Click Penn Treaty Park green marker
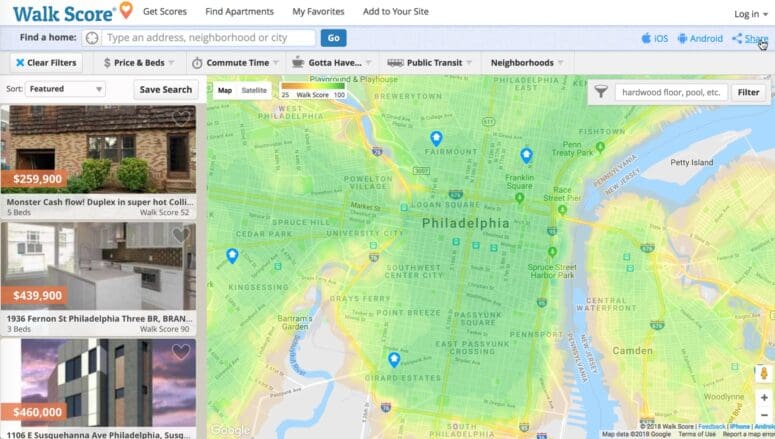This screenshot has height=439, width=775. click(x=600, y=147)
